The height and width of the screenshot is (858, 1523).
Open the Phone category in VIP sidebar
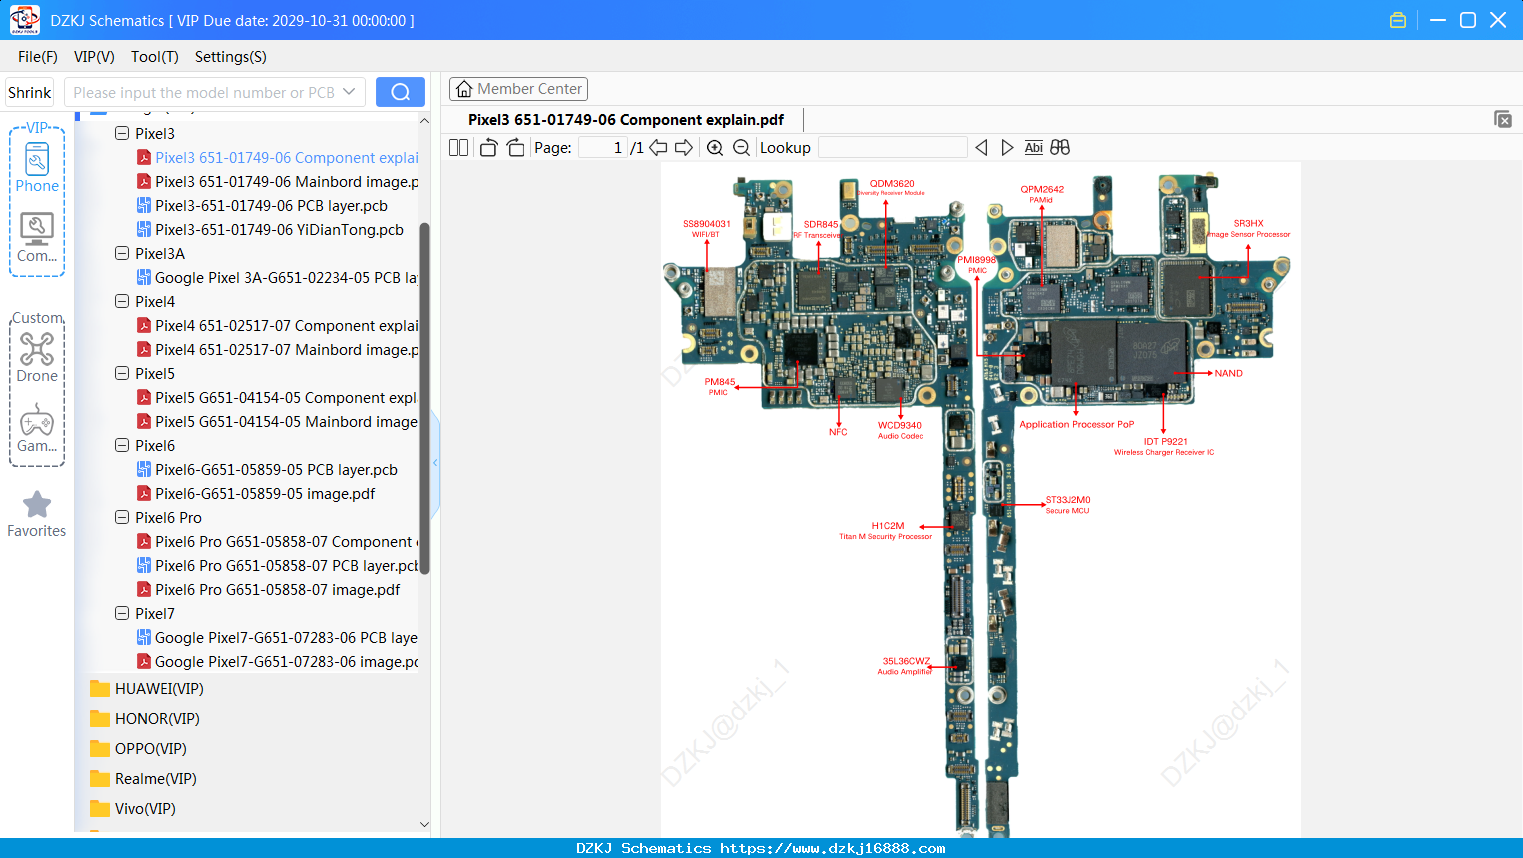pyautogui.click(x=37, y=167)
